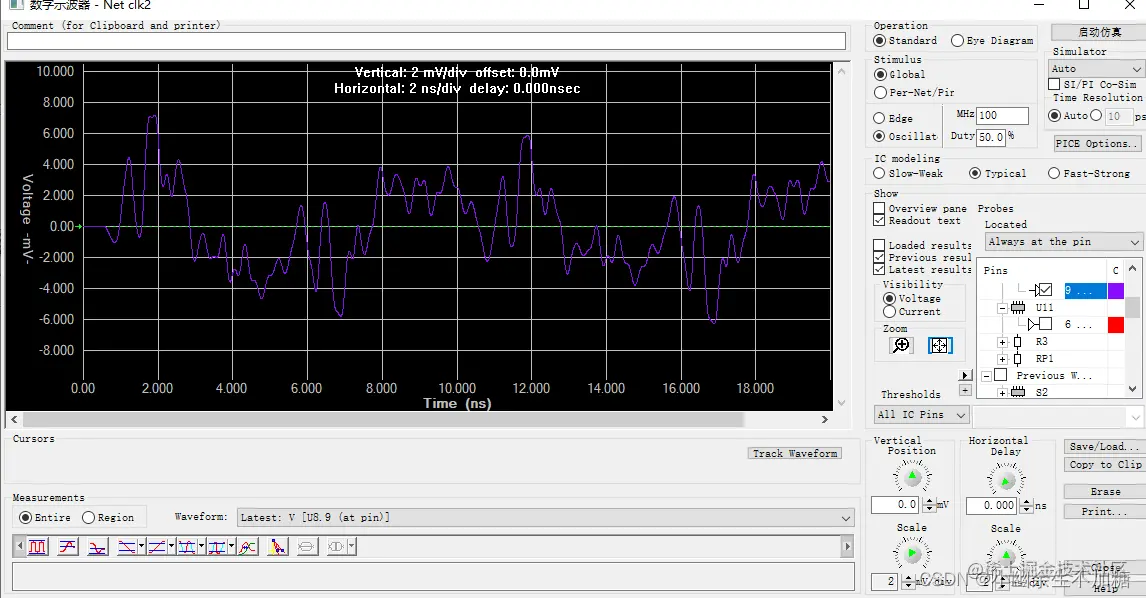This screenshot has height=598, width=1146.
Task: Open falling slew rate measurement dropdown arrow
Action: click(x=141, y=547)
